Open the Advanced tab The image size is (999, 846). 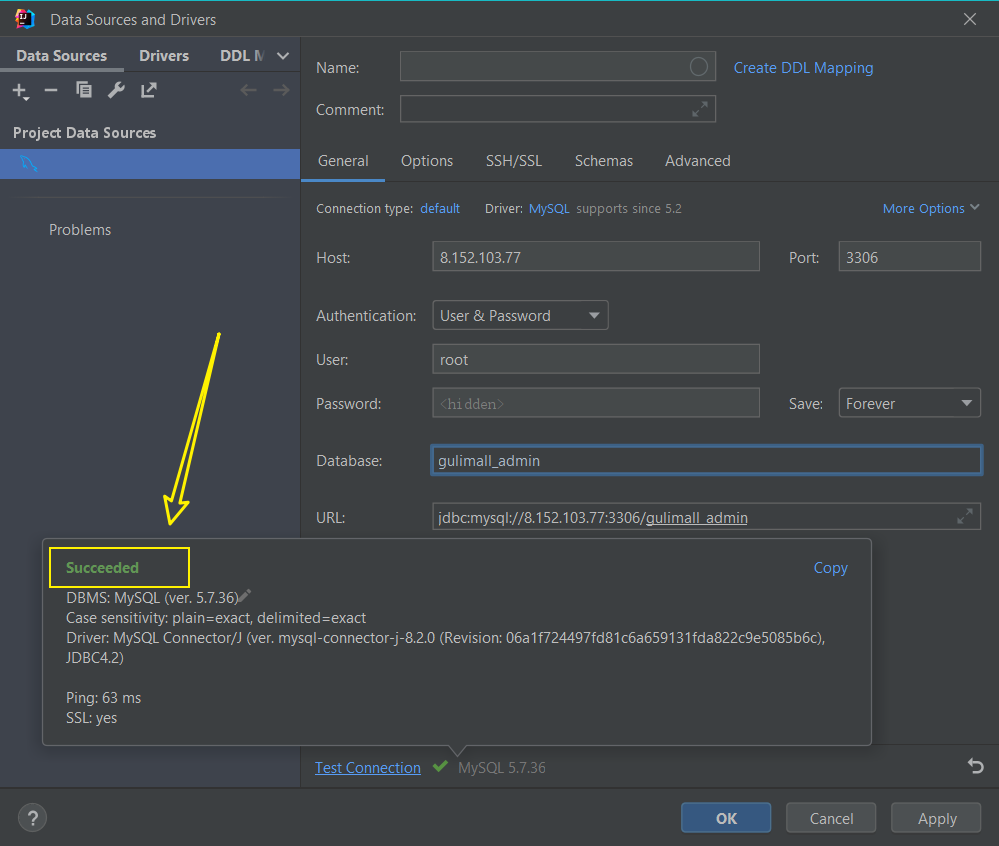(x=698, y=161)
